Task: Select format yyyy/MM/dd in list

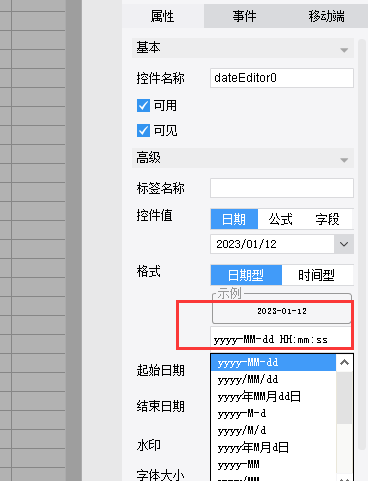Action: point(273,379)
